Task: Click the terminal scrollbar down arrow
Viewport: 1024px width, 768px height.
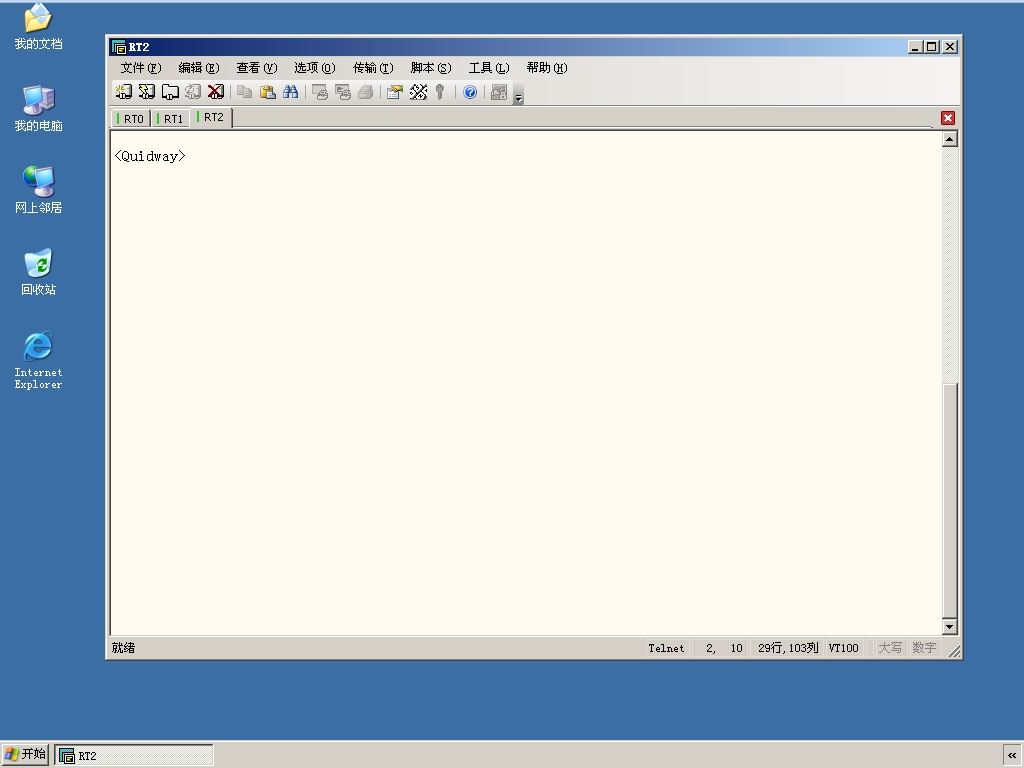Action: coord(950,627)
